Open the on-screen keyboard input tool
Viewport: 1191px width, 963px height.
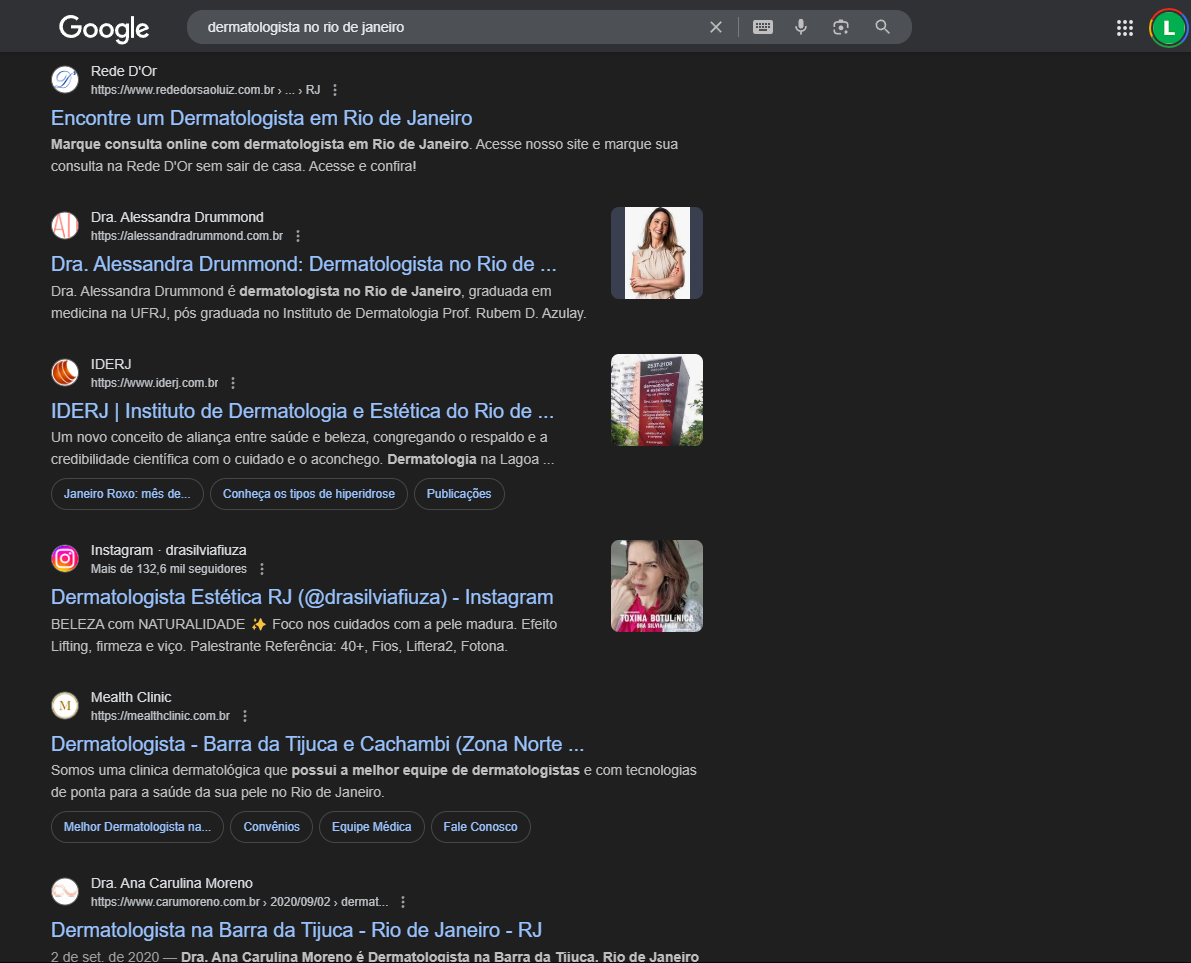(763, 27)
